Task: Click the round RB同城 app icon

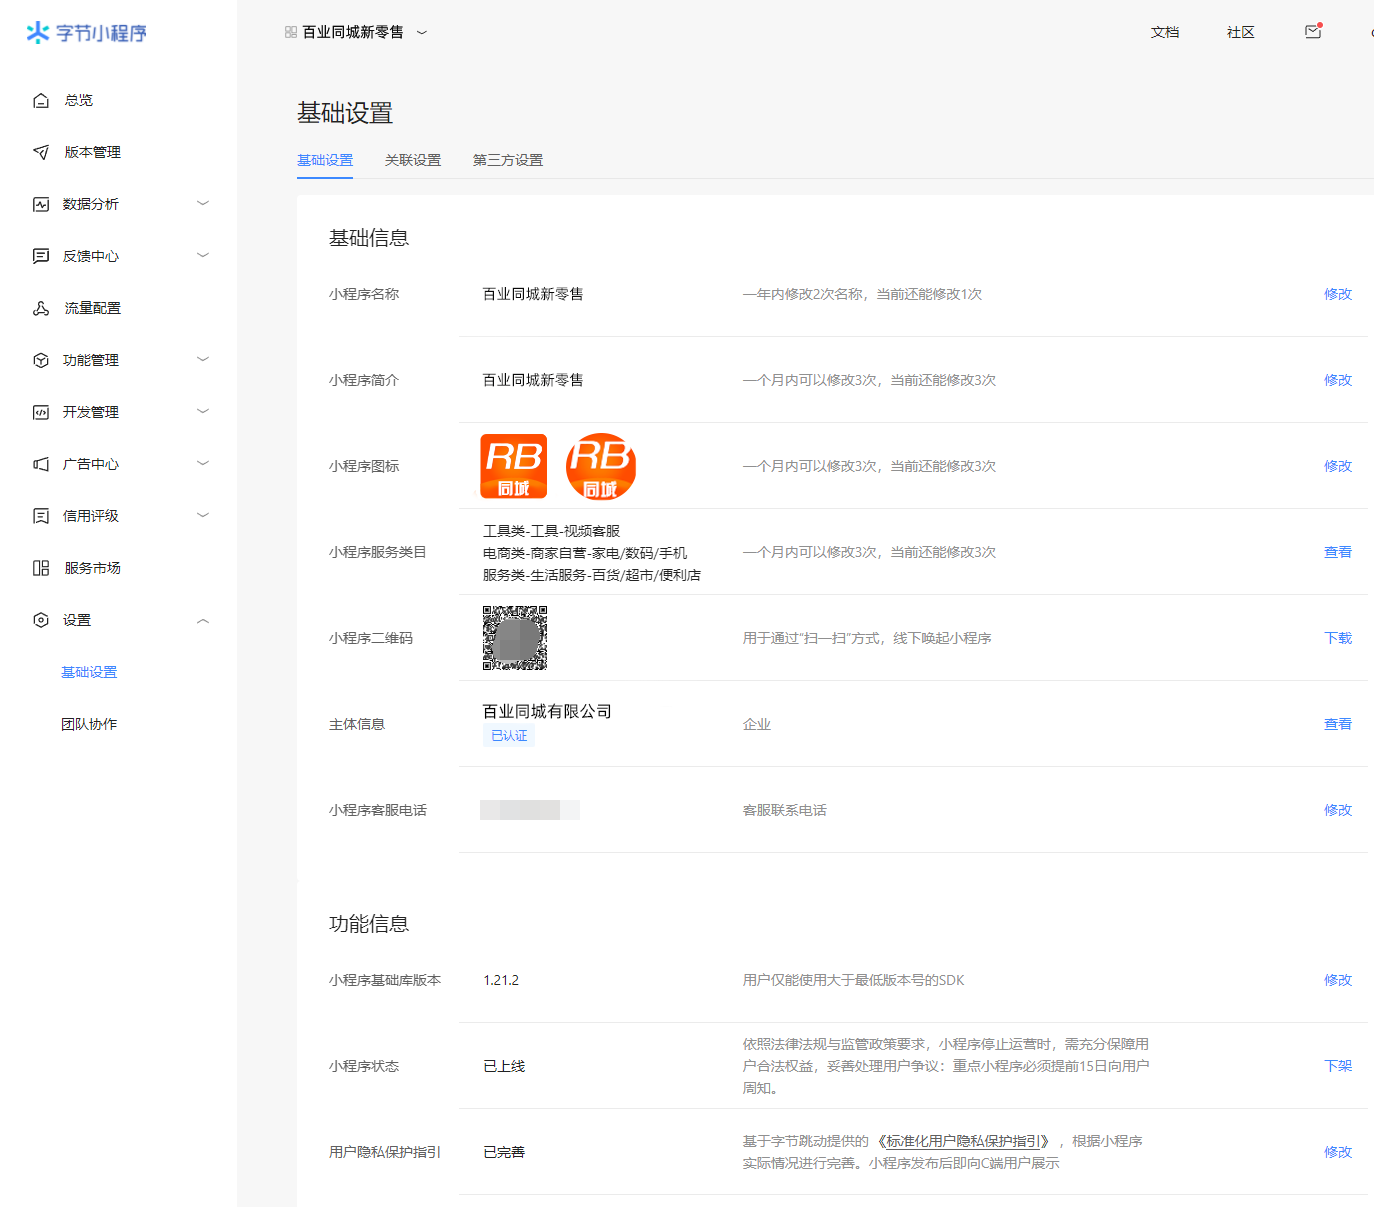Action: (x=600, y=466)
